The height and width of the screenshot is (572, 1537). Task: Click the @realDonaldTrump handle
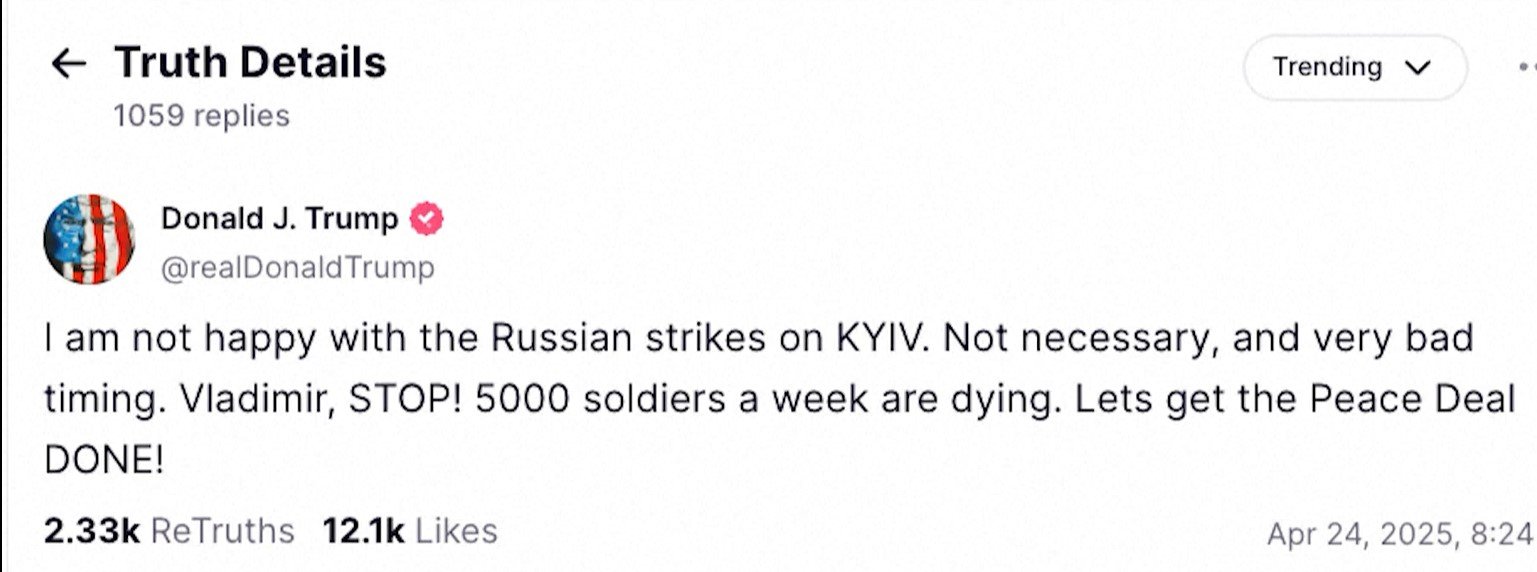pos(298,268)
